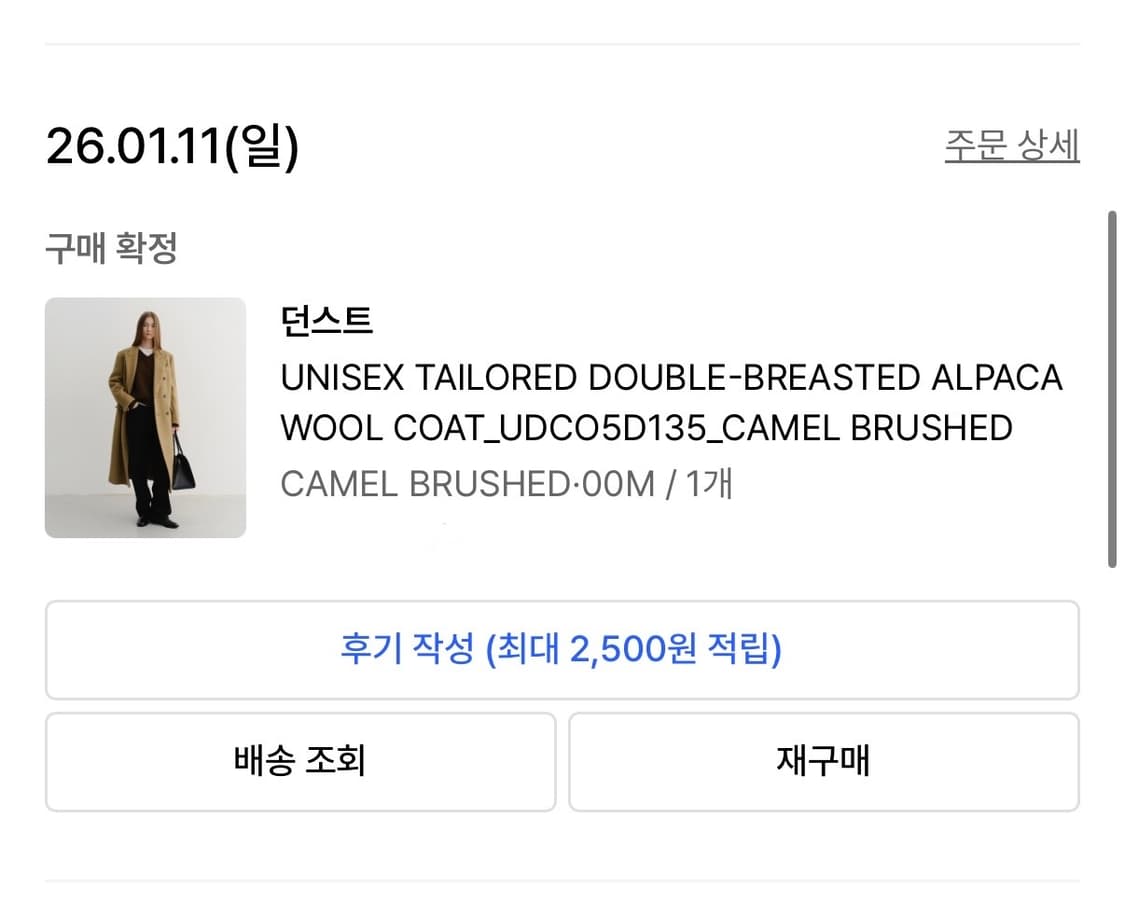Click the vertical scrollbar on the right
The height and width of the screenshot is (900, 1125).
pos(1112,388)
